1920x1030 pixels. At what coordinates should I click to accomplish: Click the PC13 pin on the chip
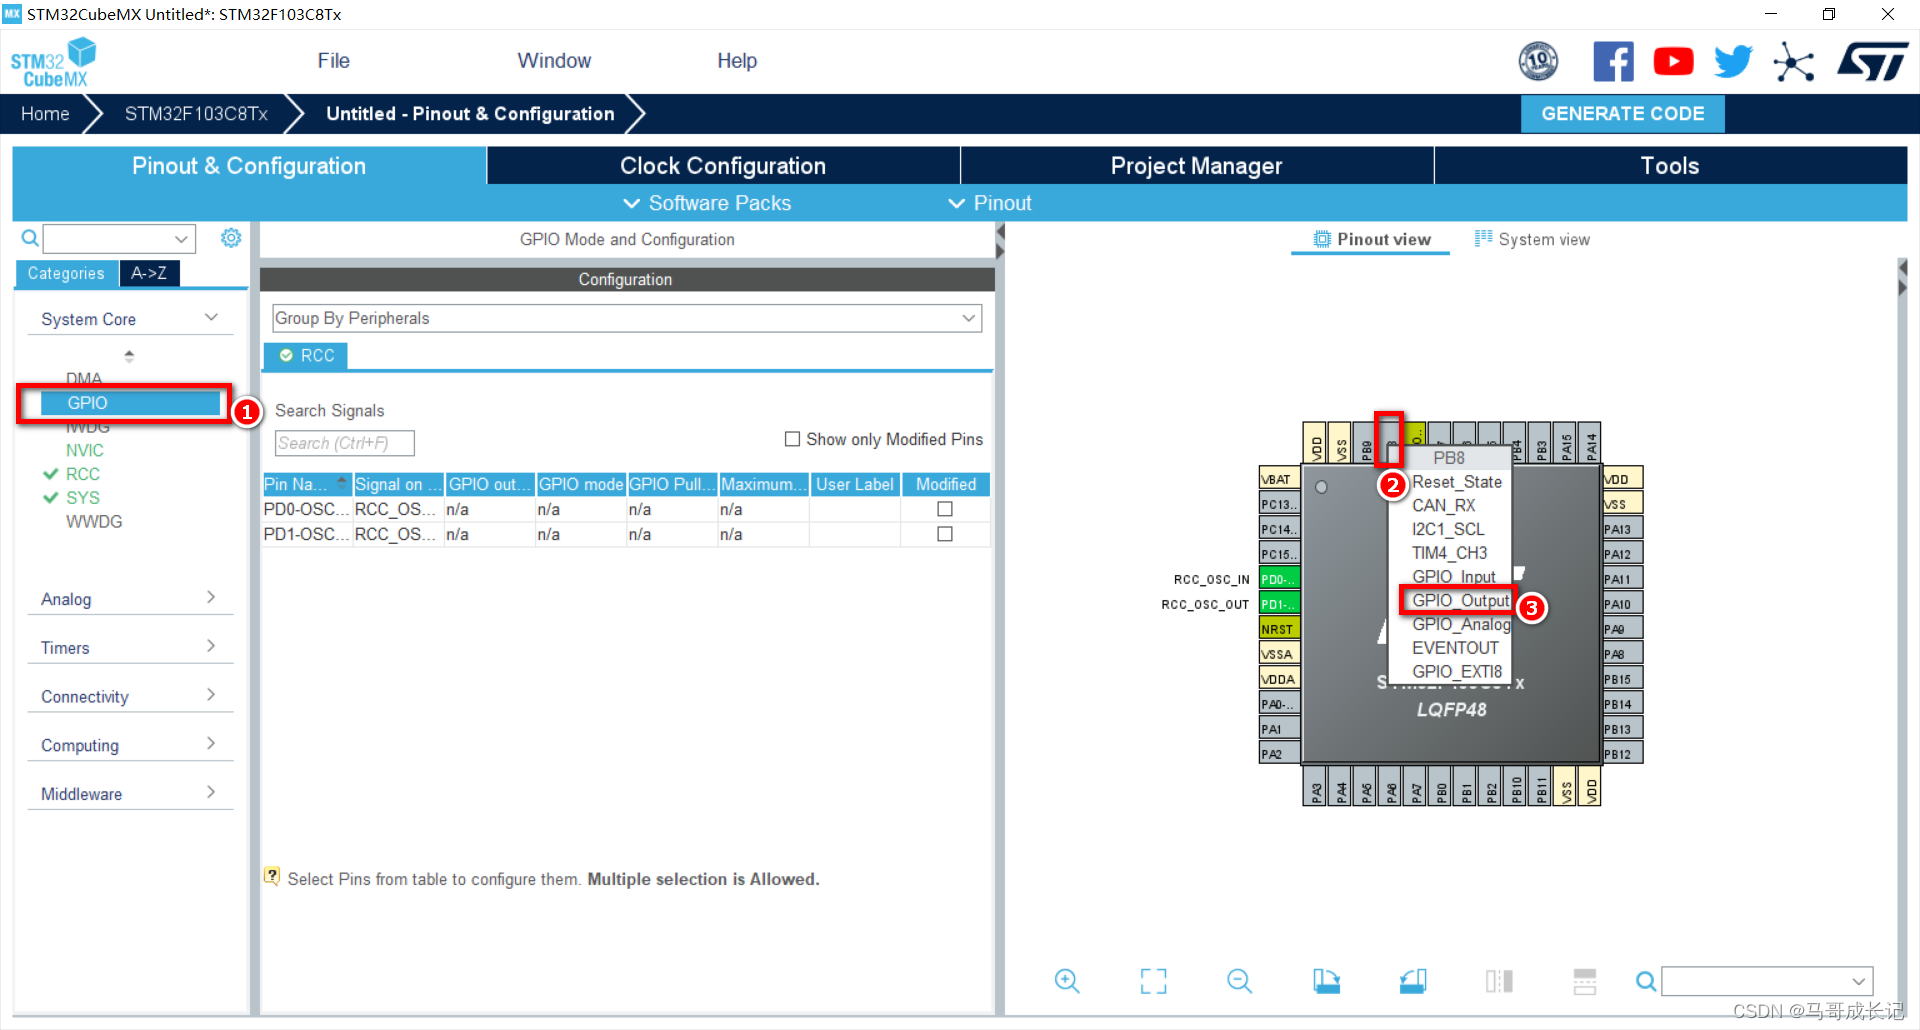point(1279,504)
